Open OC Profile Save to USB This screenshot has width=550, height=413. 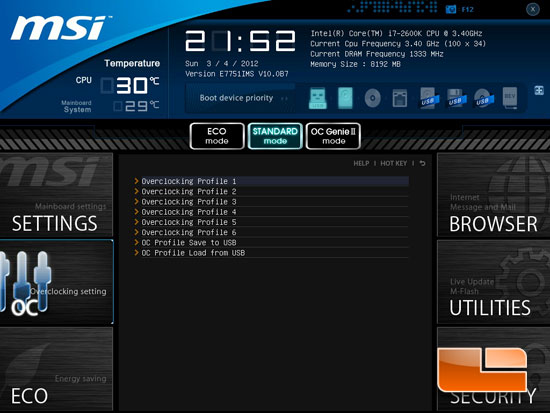(x=271, y=242)
